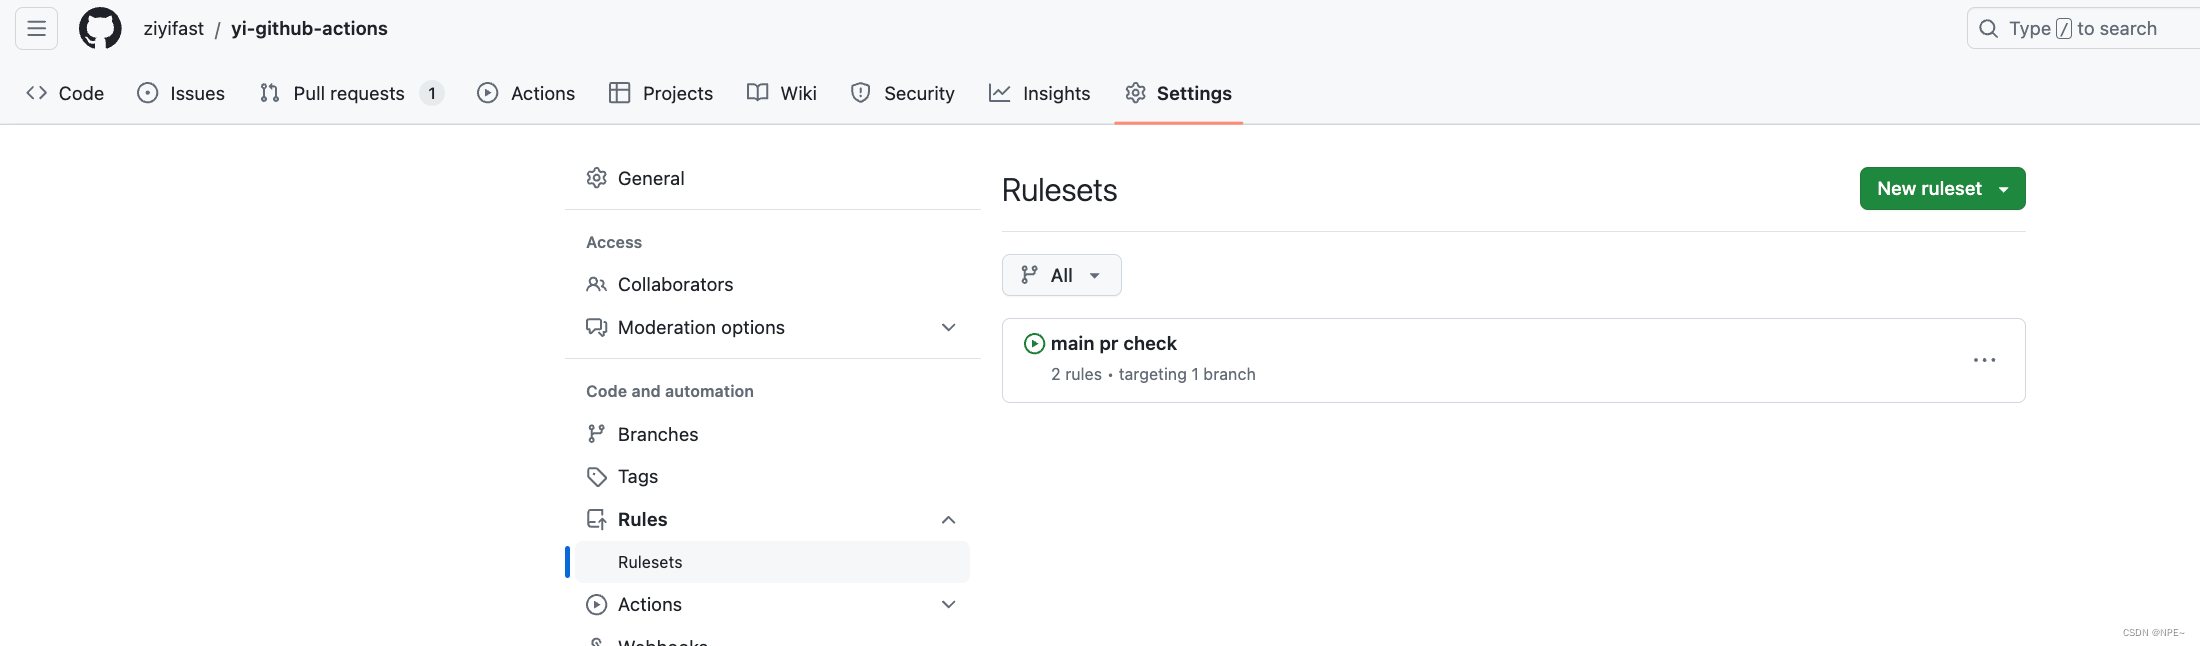Open the All branches filter dropdown
The image size is (2200, 646).
[x=1061, y=275]
